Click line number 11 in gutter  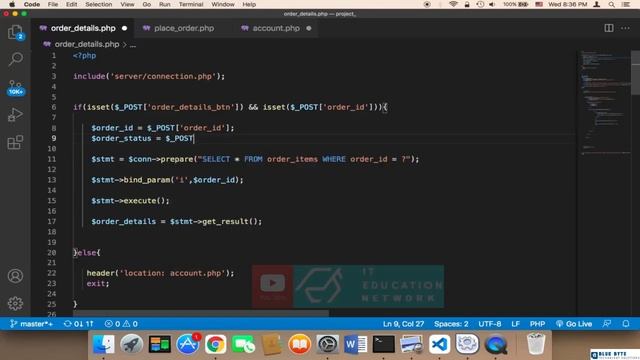click(51, 159)
